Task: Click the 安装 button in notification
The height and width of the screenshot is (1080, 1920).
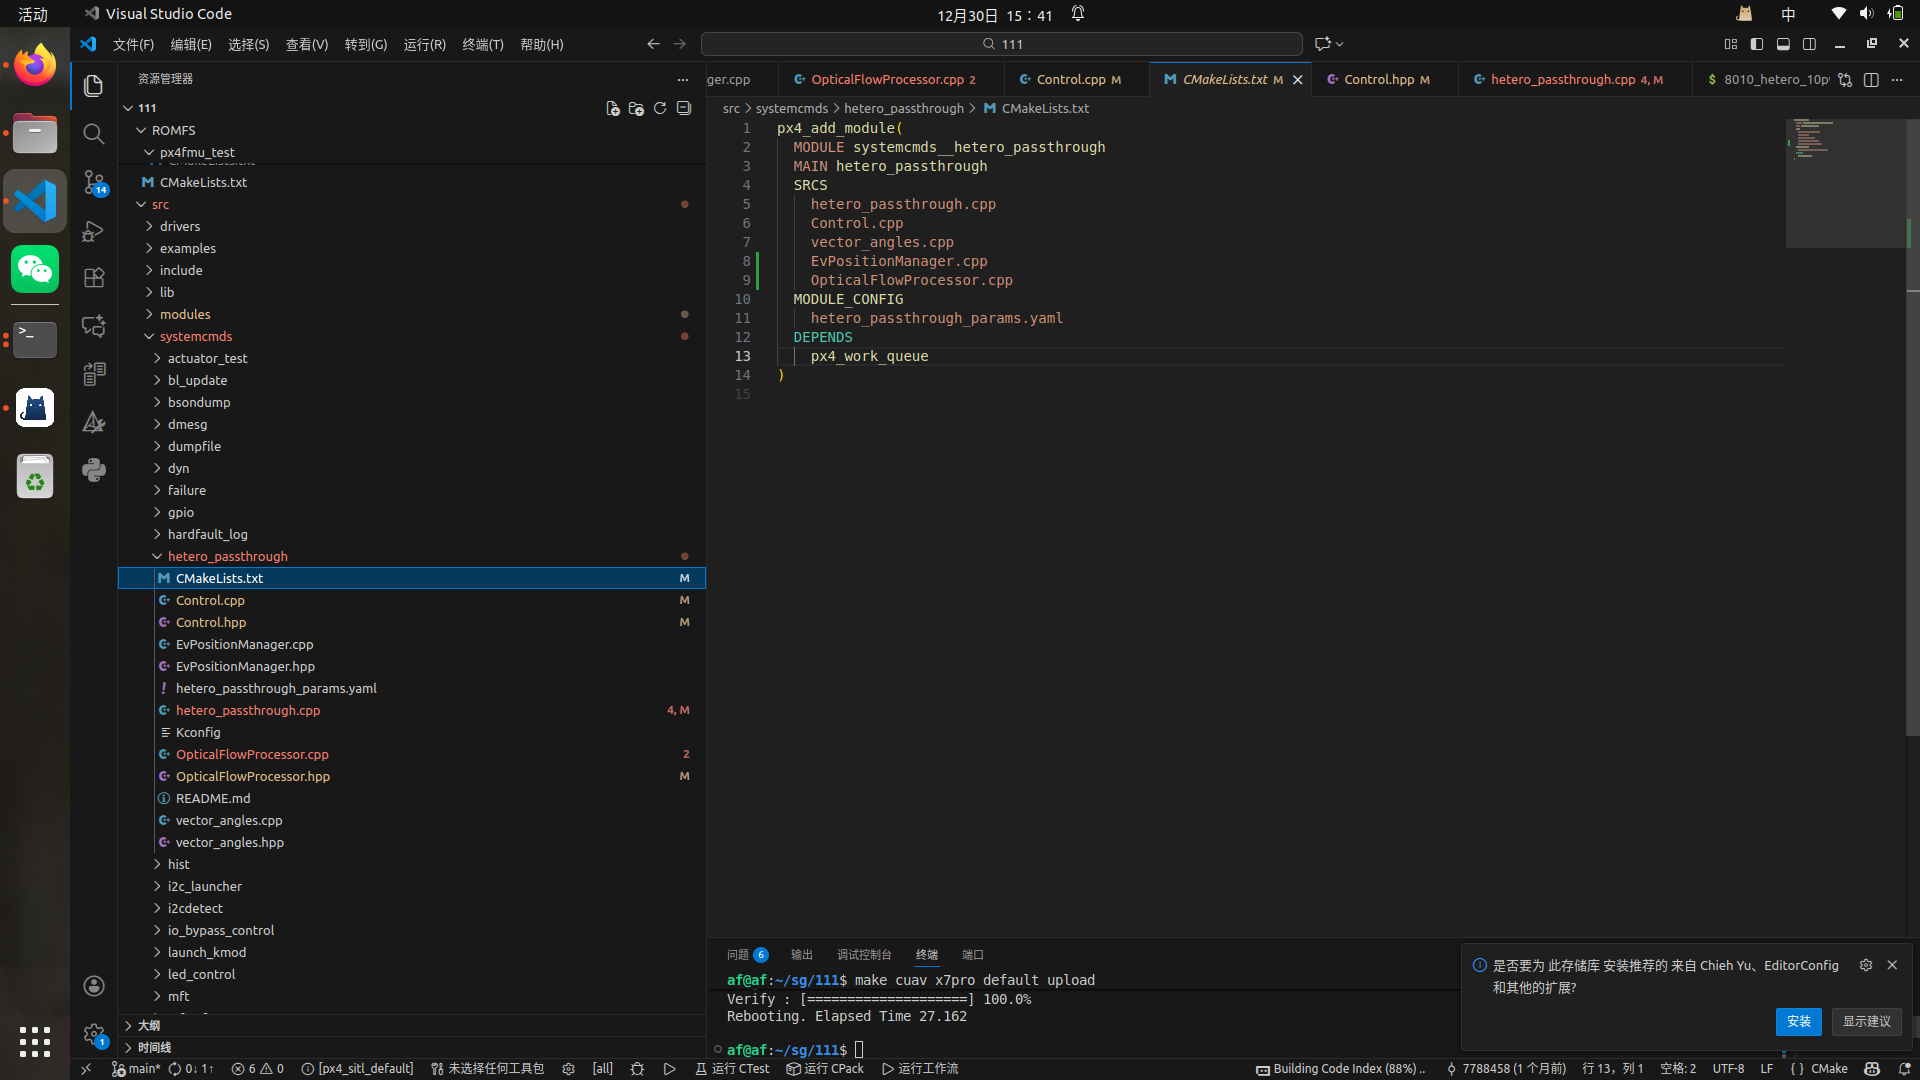Action: pyautogui.click(x=1798, y=1021)
